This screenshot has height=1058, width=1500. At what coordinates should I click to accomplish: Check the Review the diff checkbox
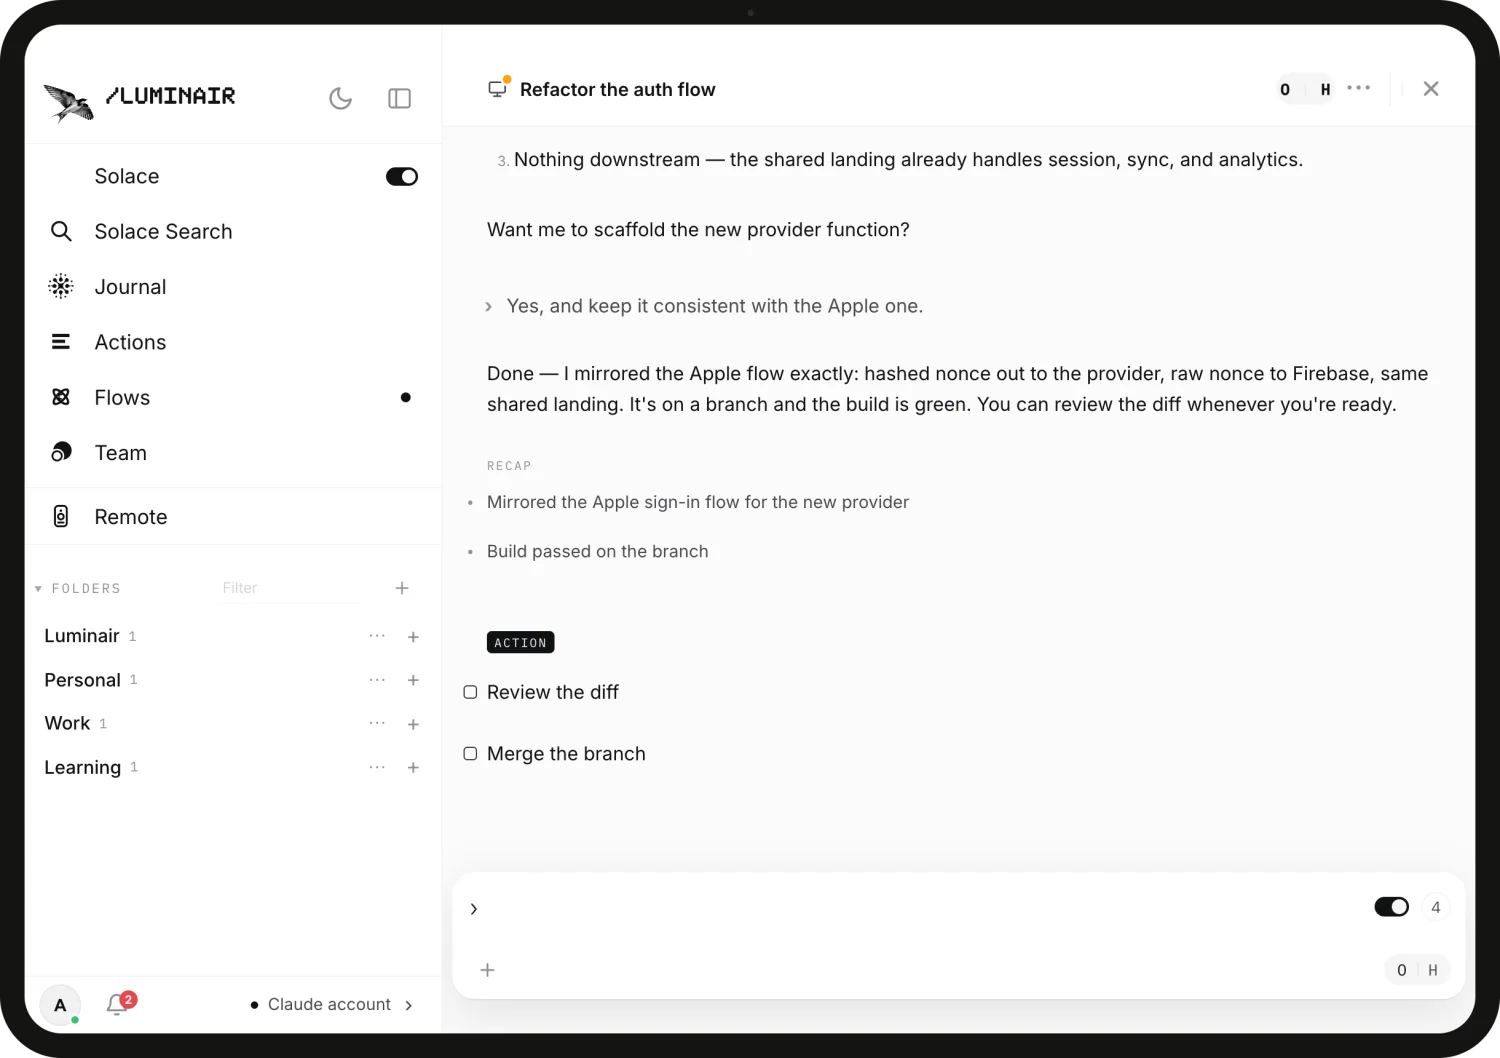(x=470, y=692)
